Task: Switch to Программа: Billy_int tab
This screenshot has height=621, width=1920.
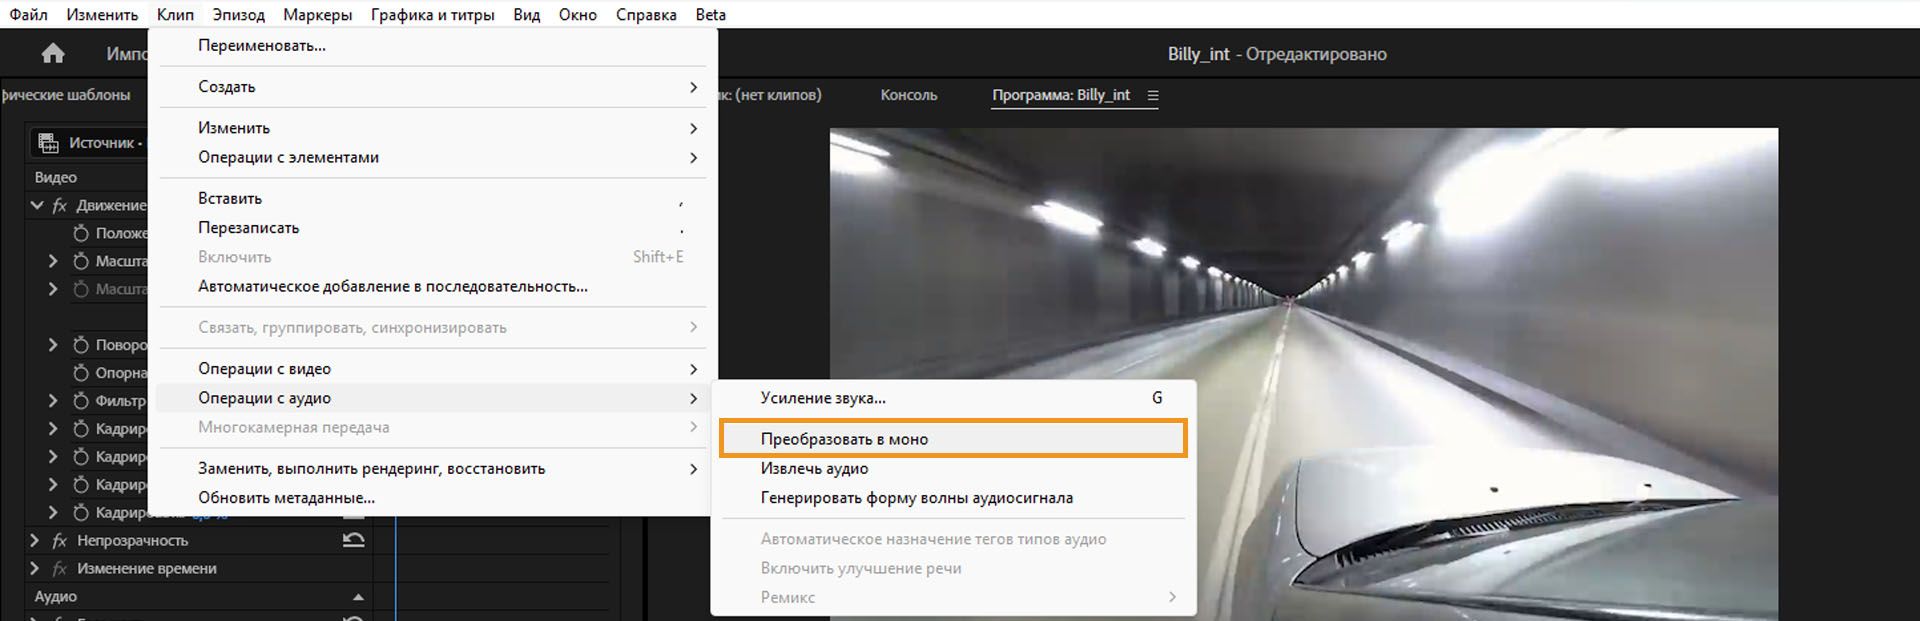Action: coord(1061,95)
